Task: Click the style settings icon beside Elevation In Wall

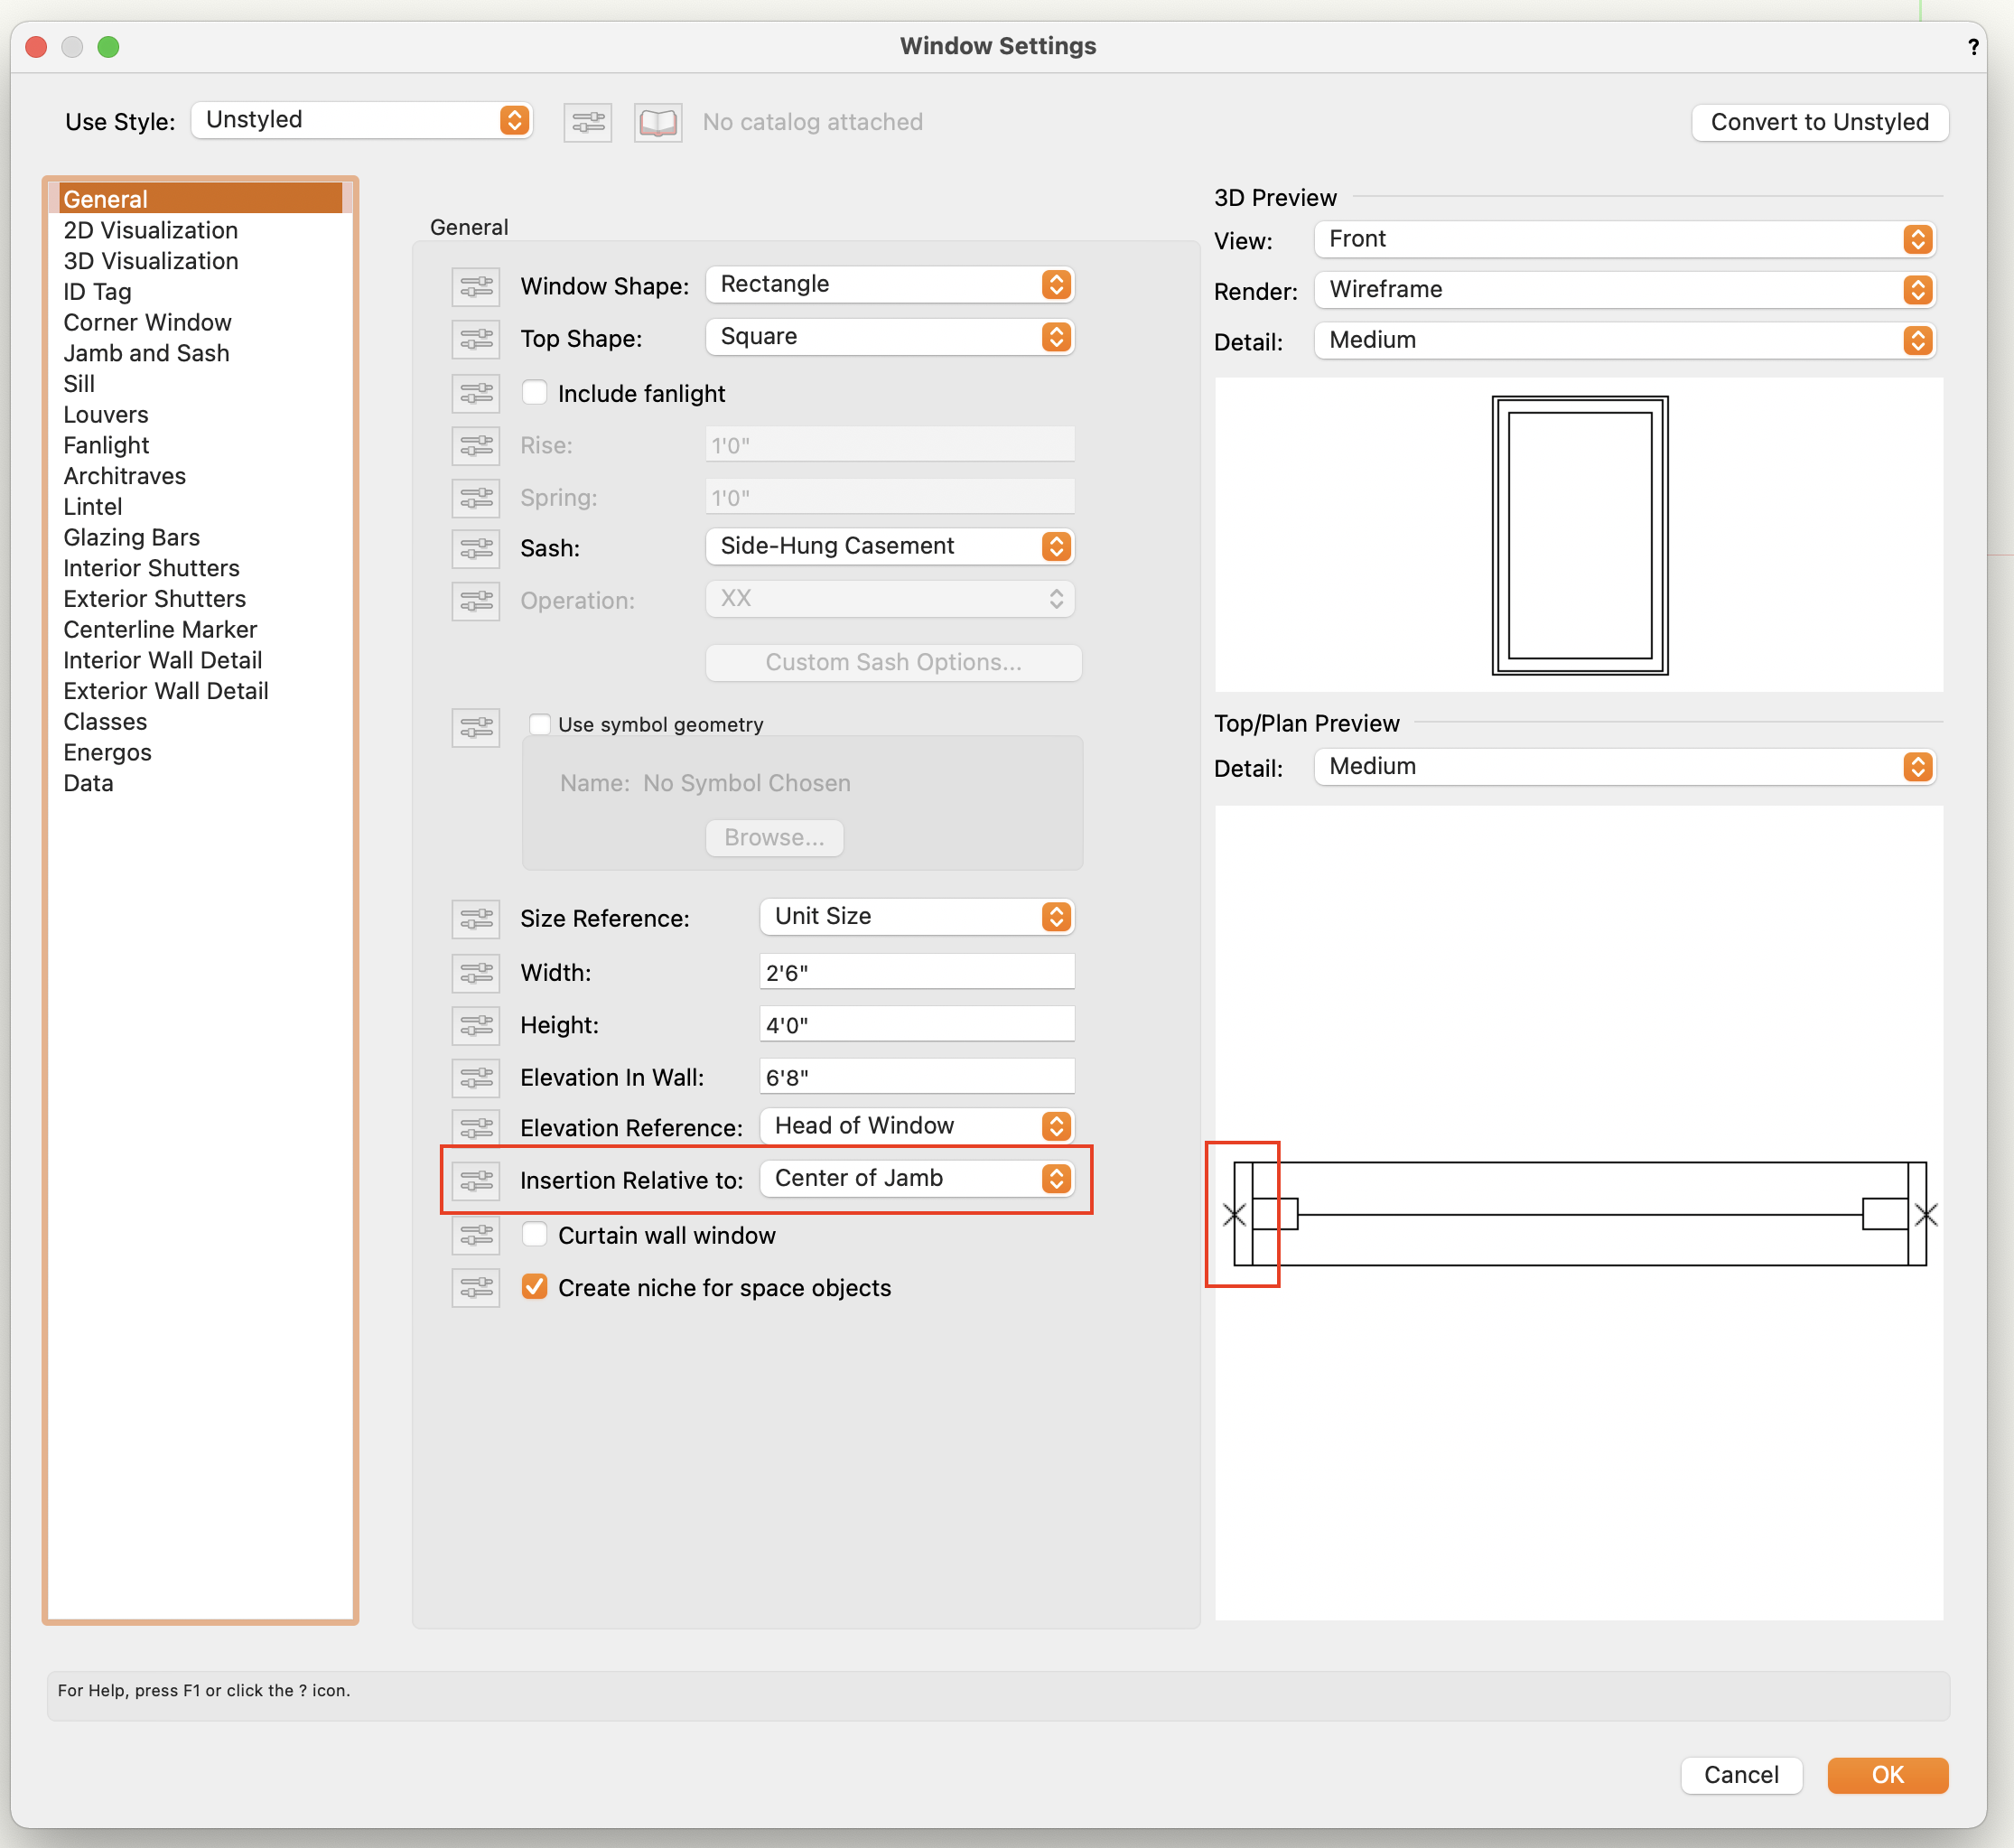Action: pos(476,1077)
